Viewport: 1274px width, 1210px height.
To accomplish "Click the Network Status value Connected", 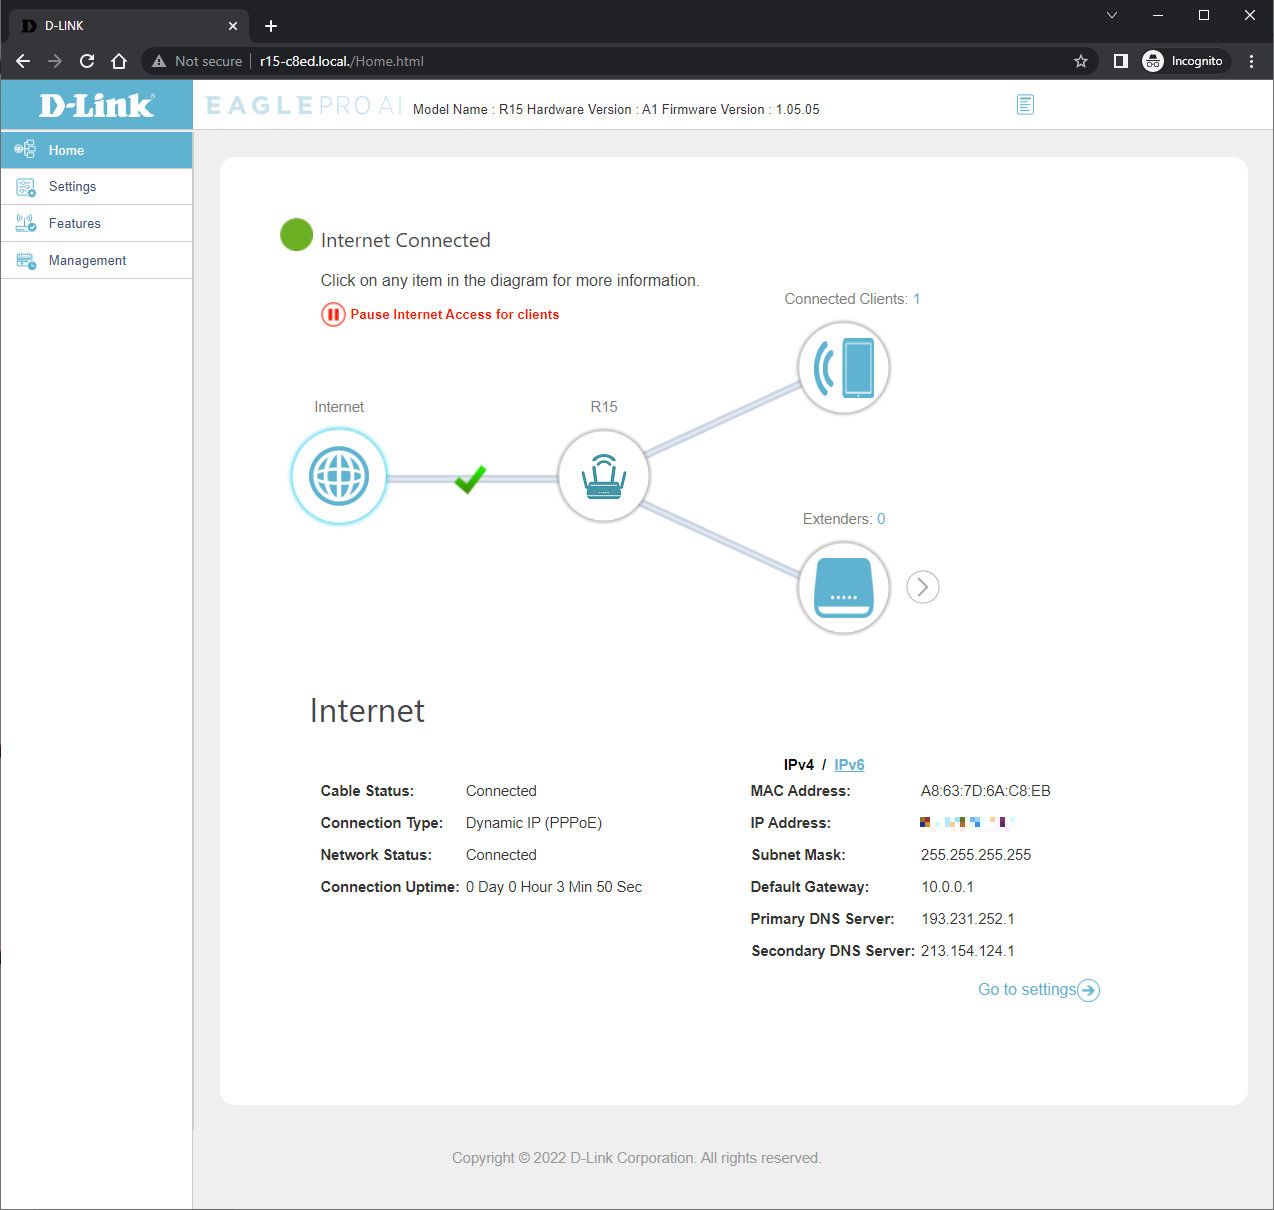I will tap(501, 855).
